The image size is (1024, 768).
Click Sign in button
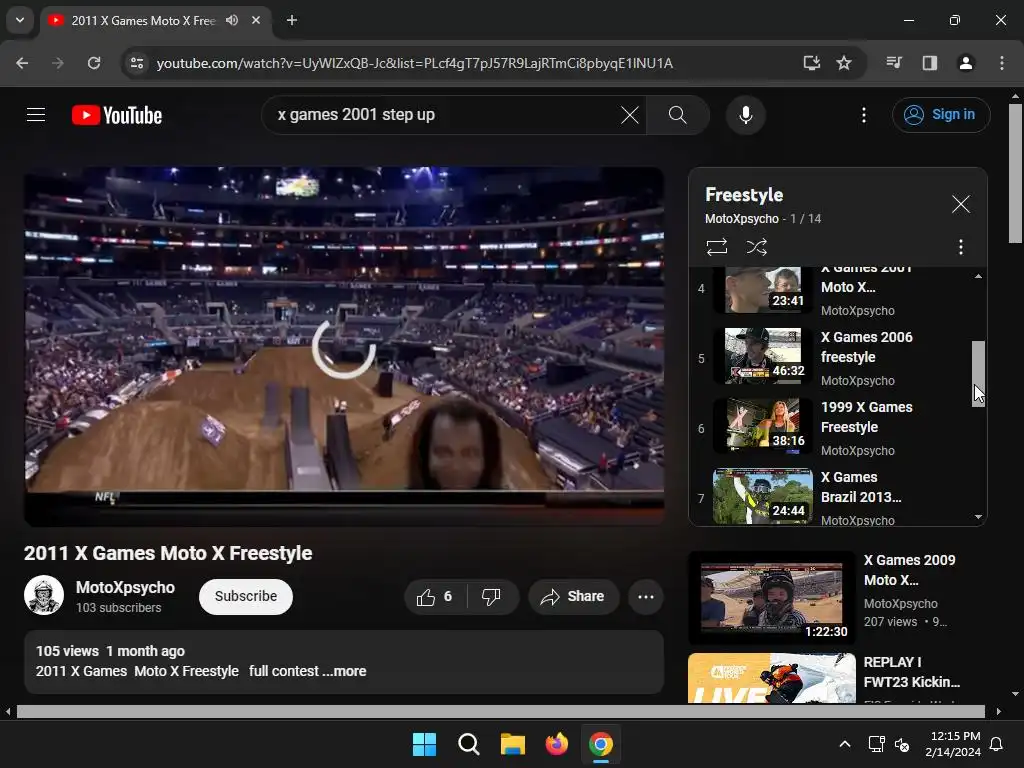click(940, 115)
